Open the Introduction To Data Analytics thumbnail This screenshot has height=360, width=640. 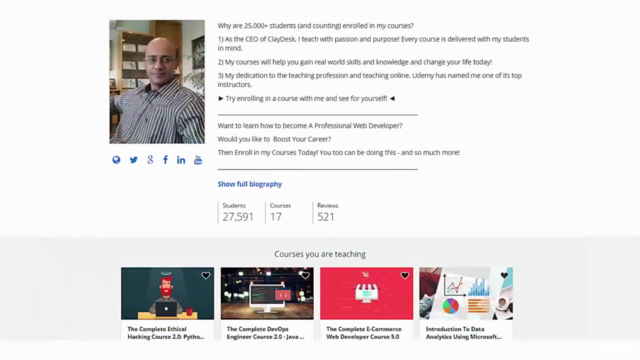(x=466, y=293)
